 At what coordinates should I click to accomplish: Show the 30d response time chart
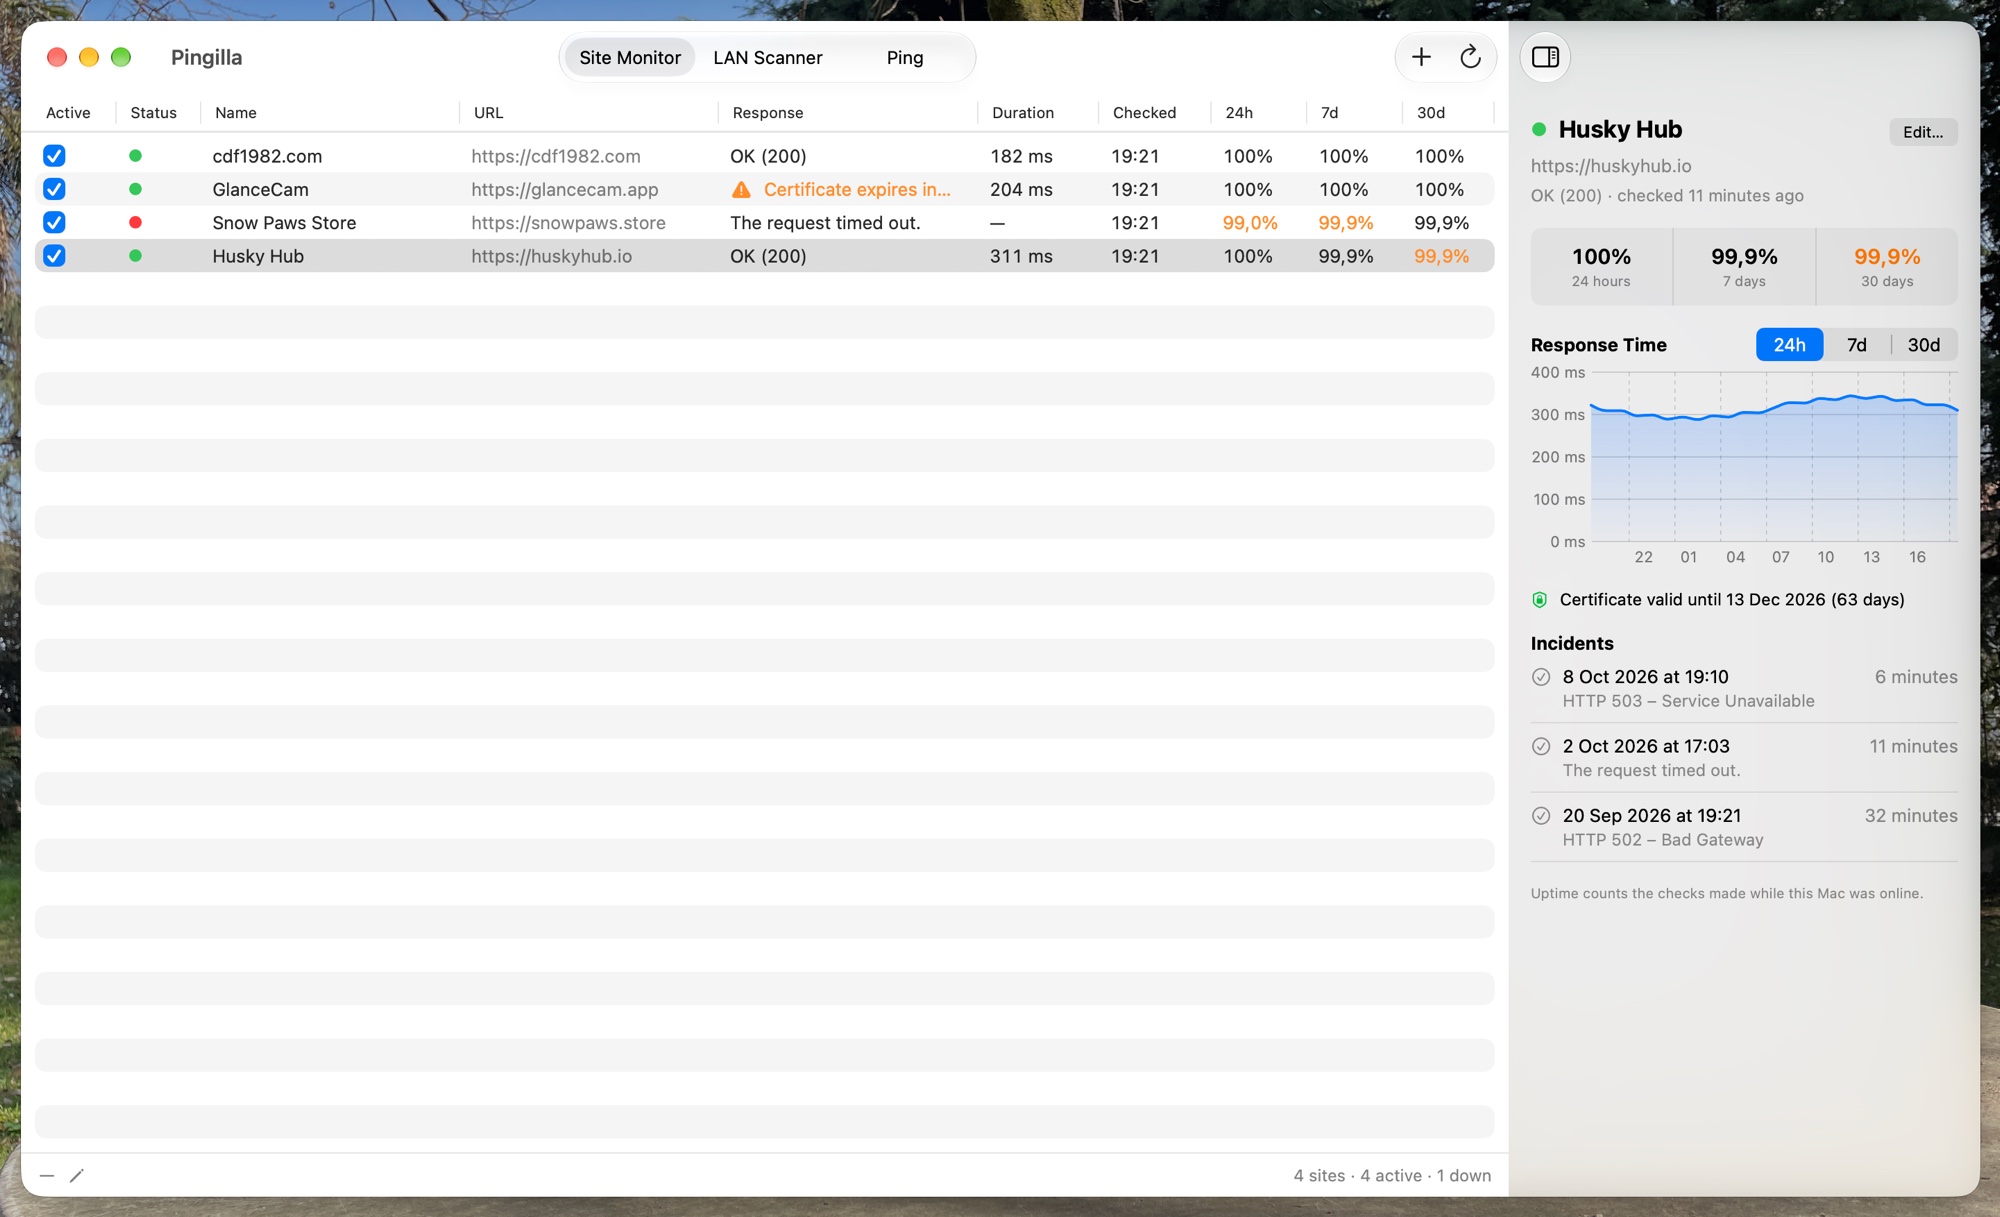pyautogui.click(x=1924, y=345)
